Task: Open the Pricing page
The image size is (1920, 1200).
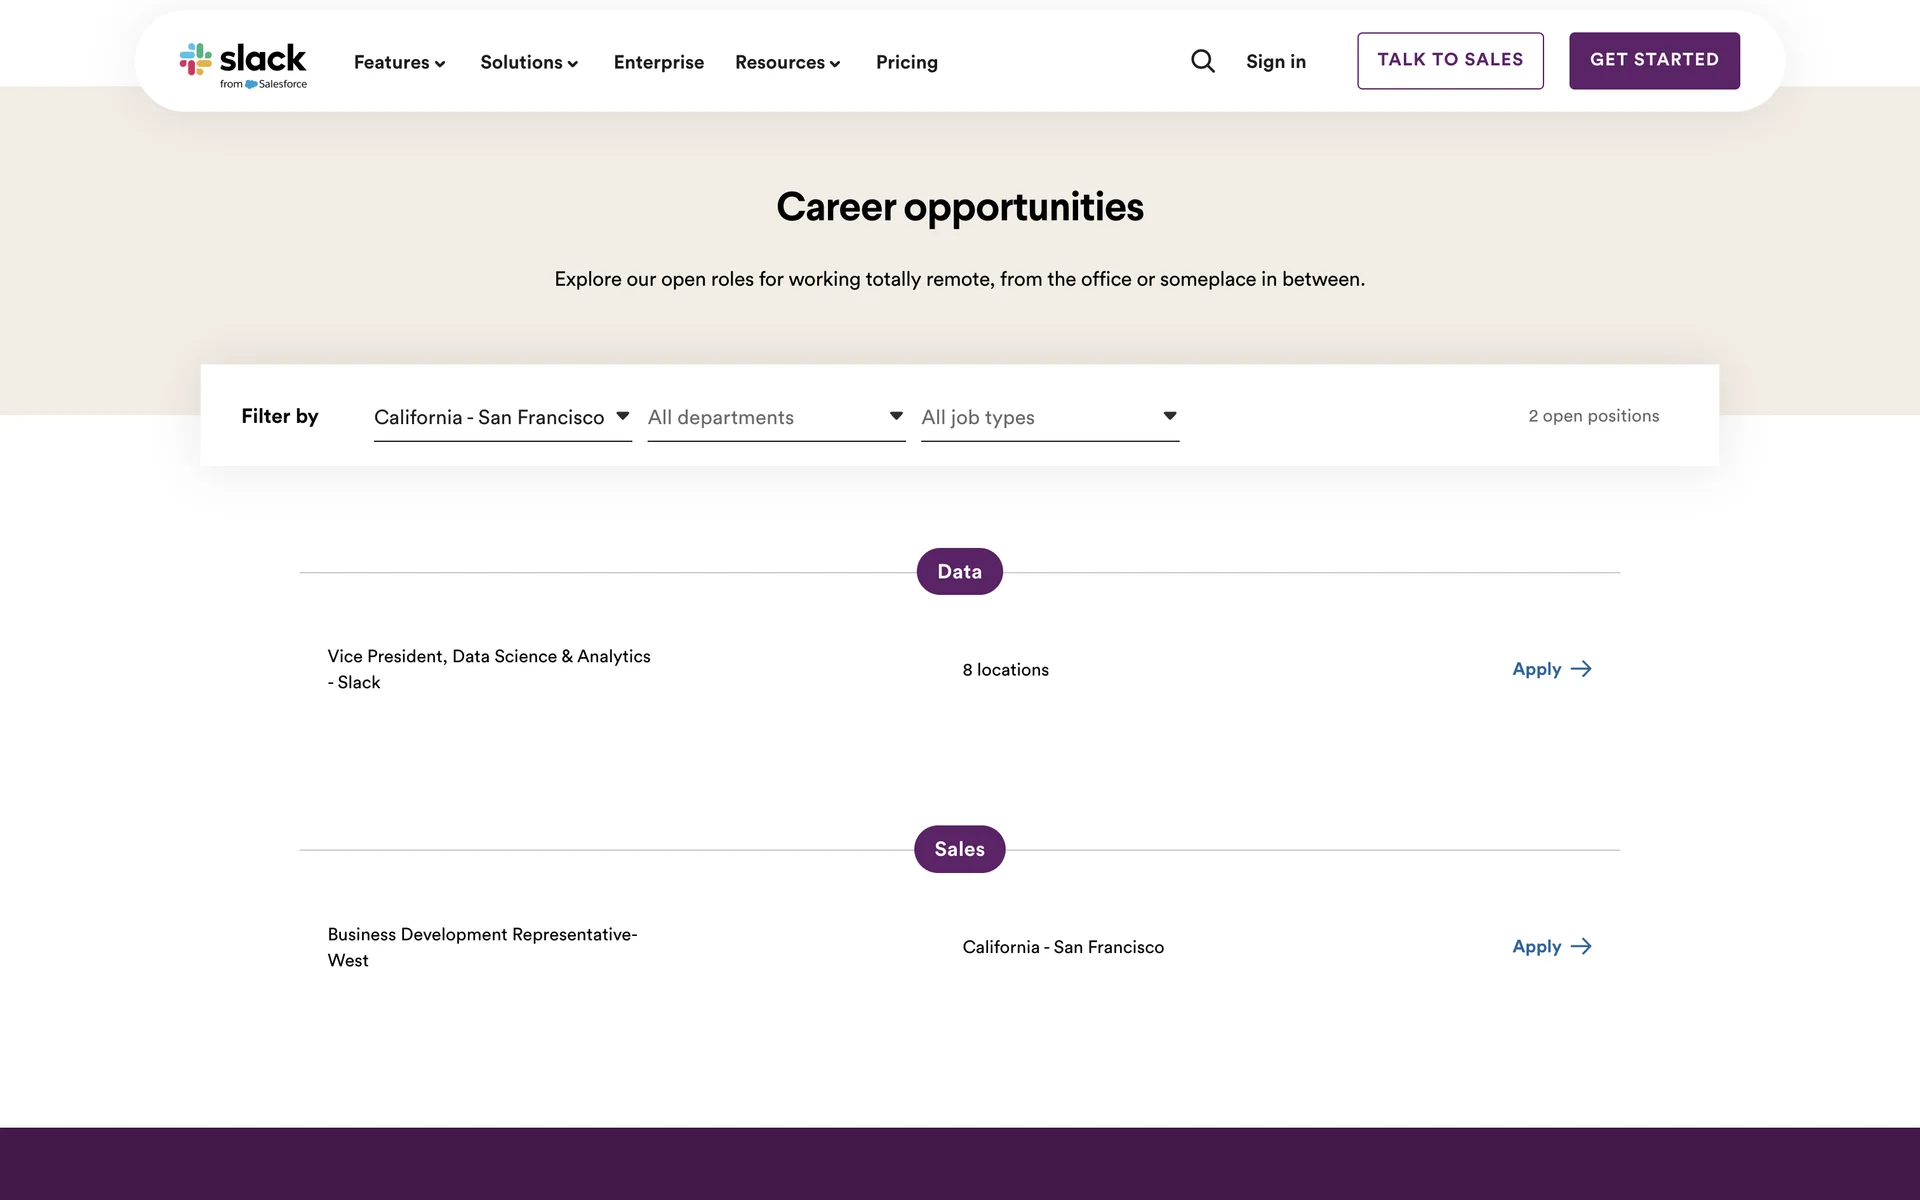Action: [906, 62]
